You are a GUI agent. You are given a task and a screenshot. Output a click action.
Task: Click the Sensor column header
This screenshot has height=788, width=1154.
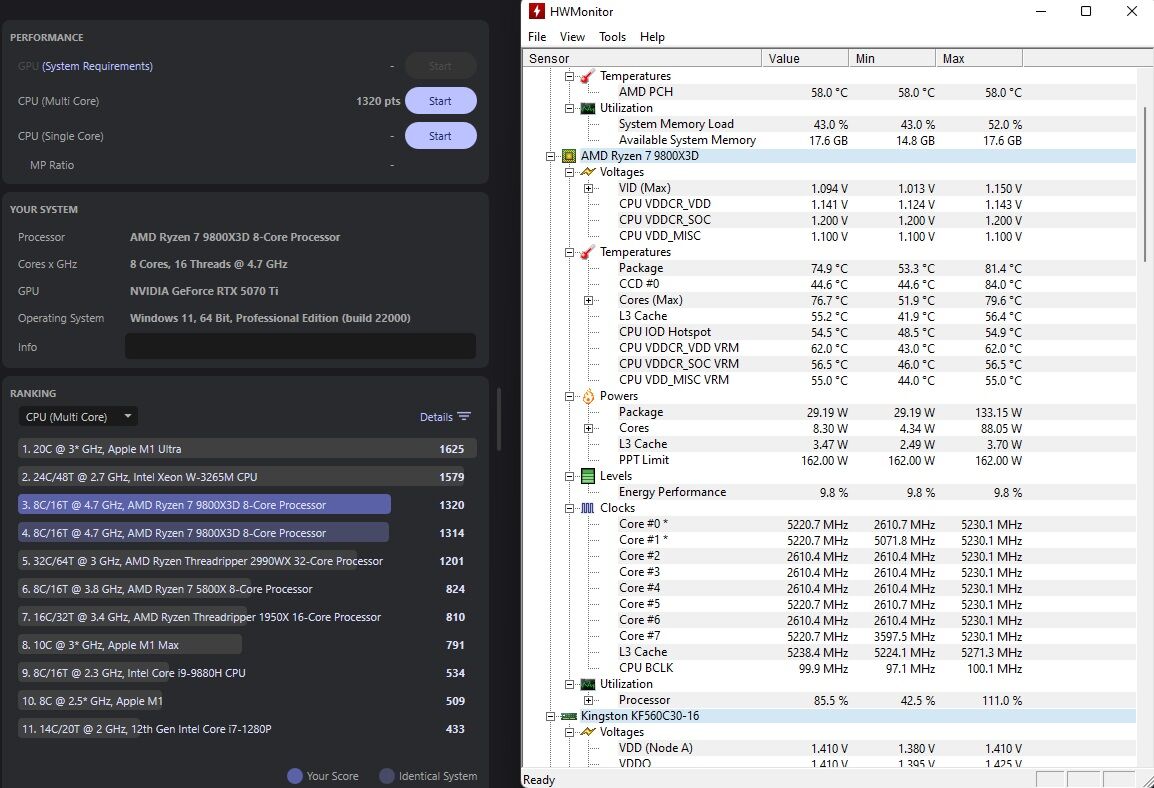pos(642,58)
